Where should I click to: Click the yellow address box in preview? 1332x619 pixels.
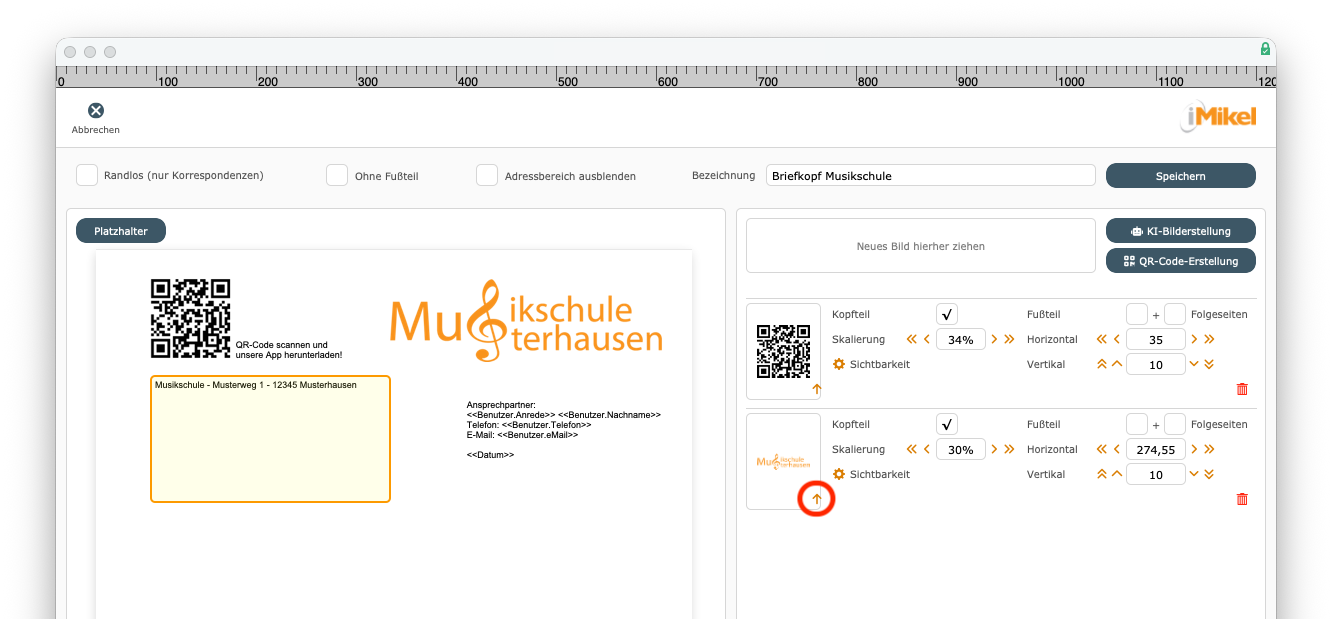tap(270, 439)
